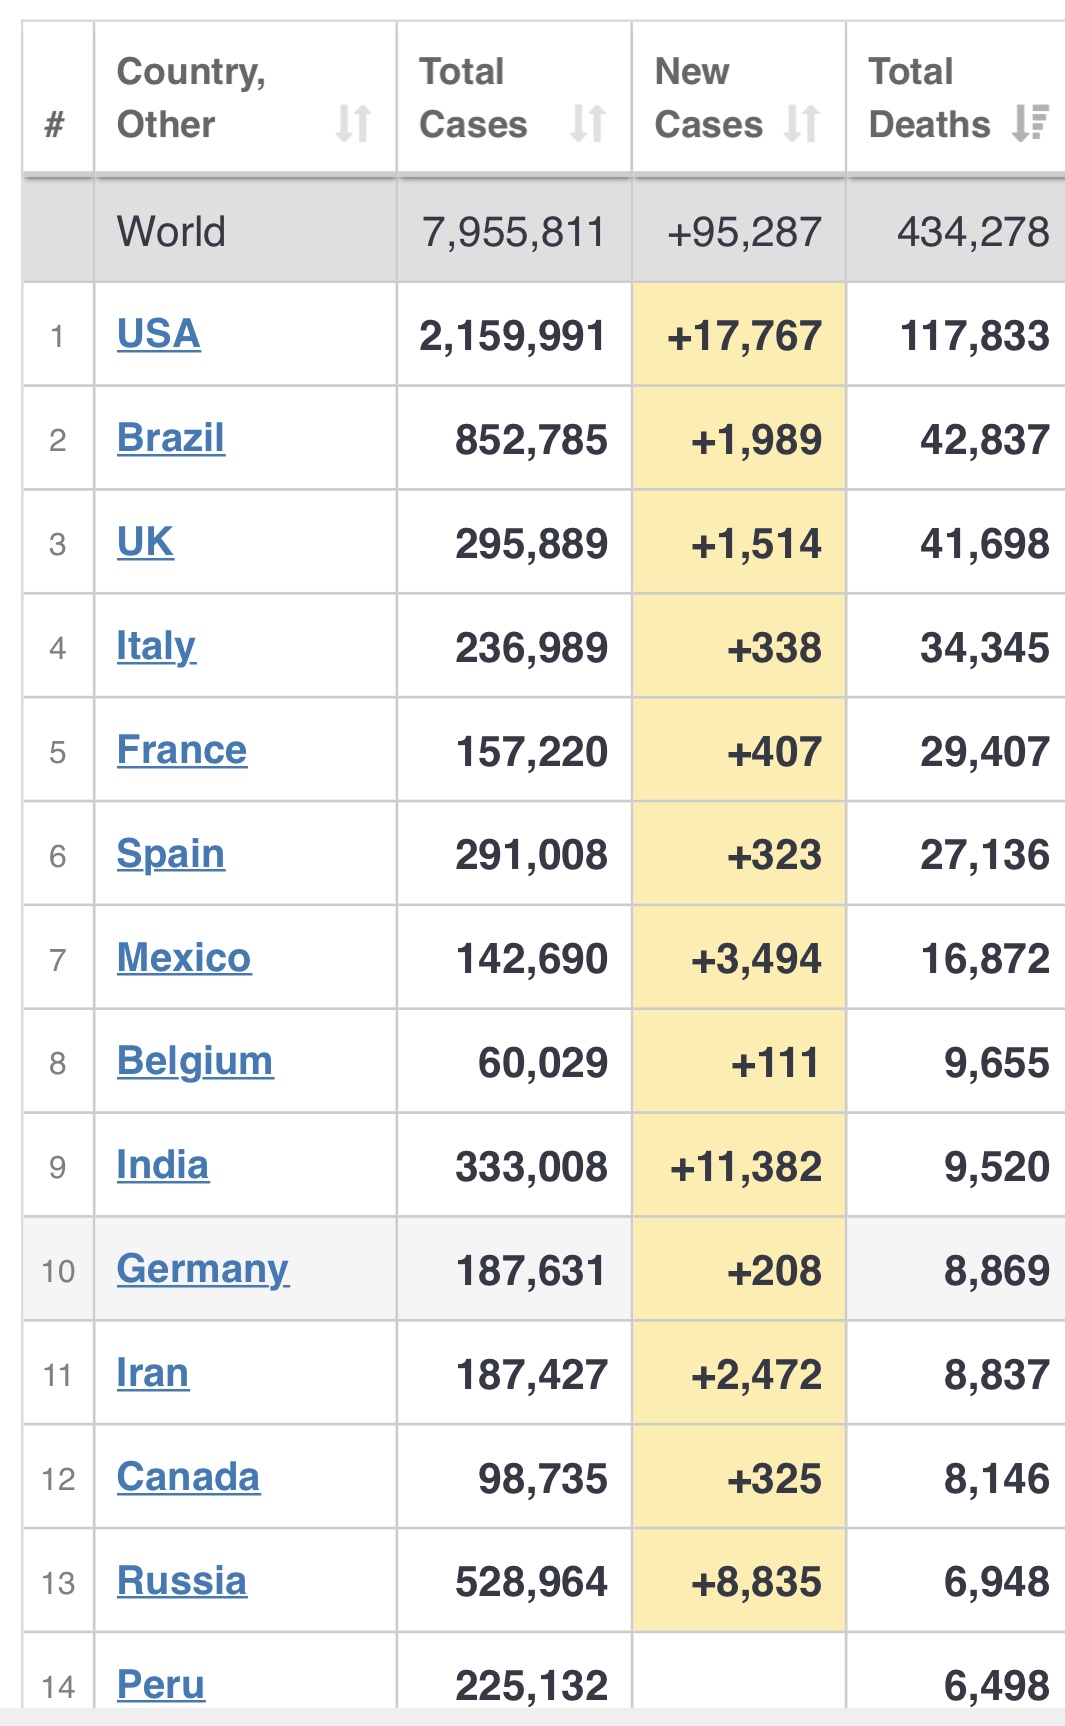
Task: Open the Peru country link
Action: tap(160, 1685)
